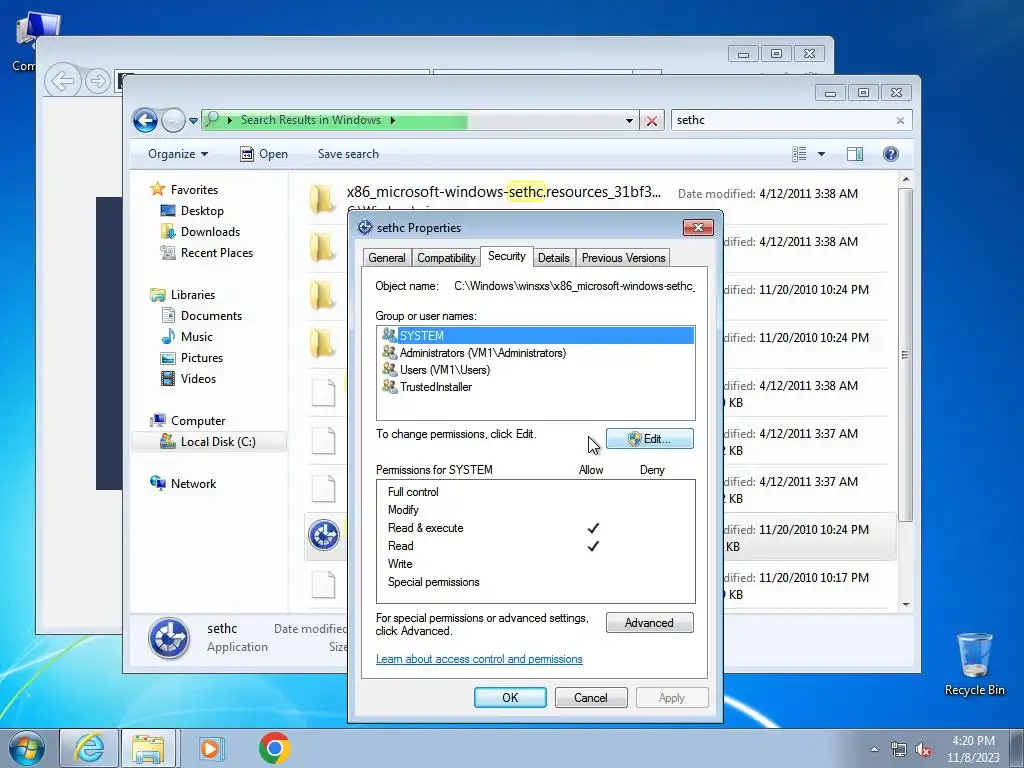
Task: Switch to the Compatibility tab
Action: [446, 258]
